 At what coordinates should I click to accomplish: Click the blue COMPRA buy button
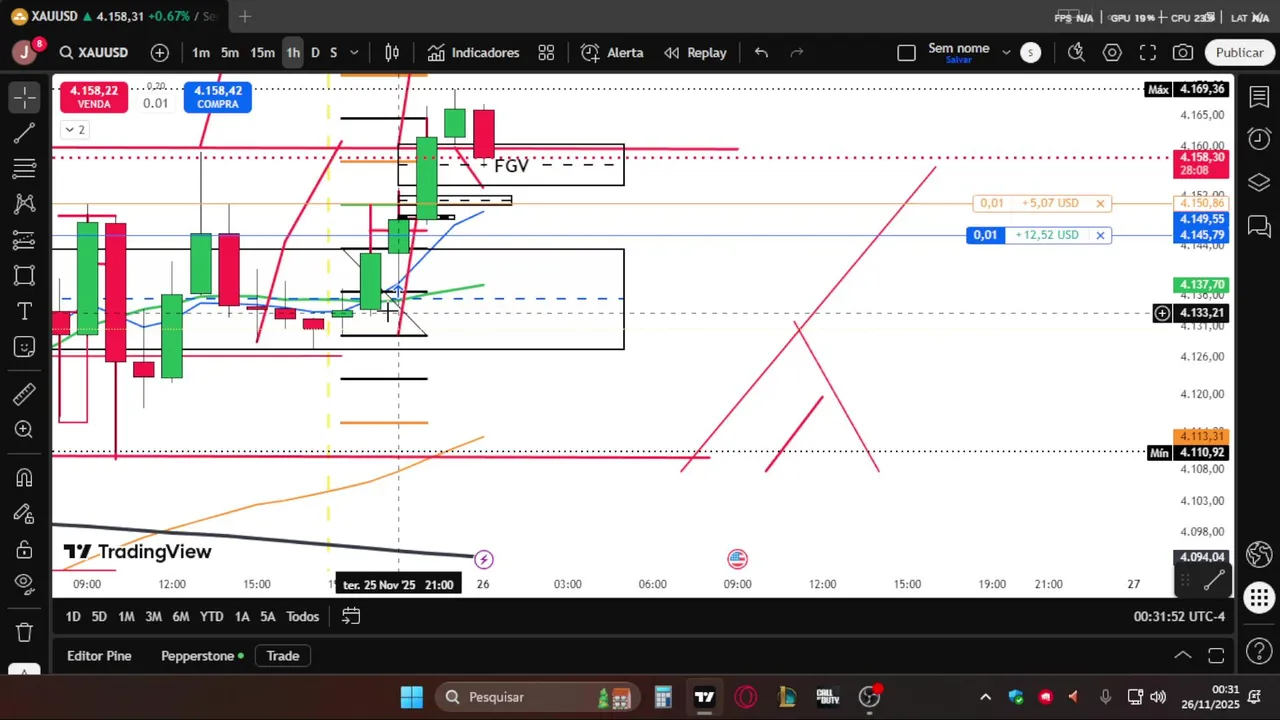217,97
